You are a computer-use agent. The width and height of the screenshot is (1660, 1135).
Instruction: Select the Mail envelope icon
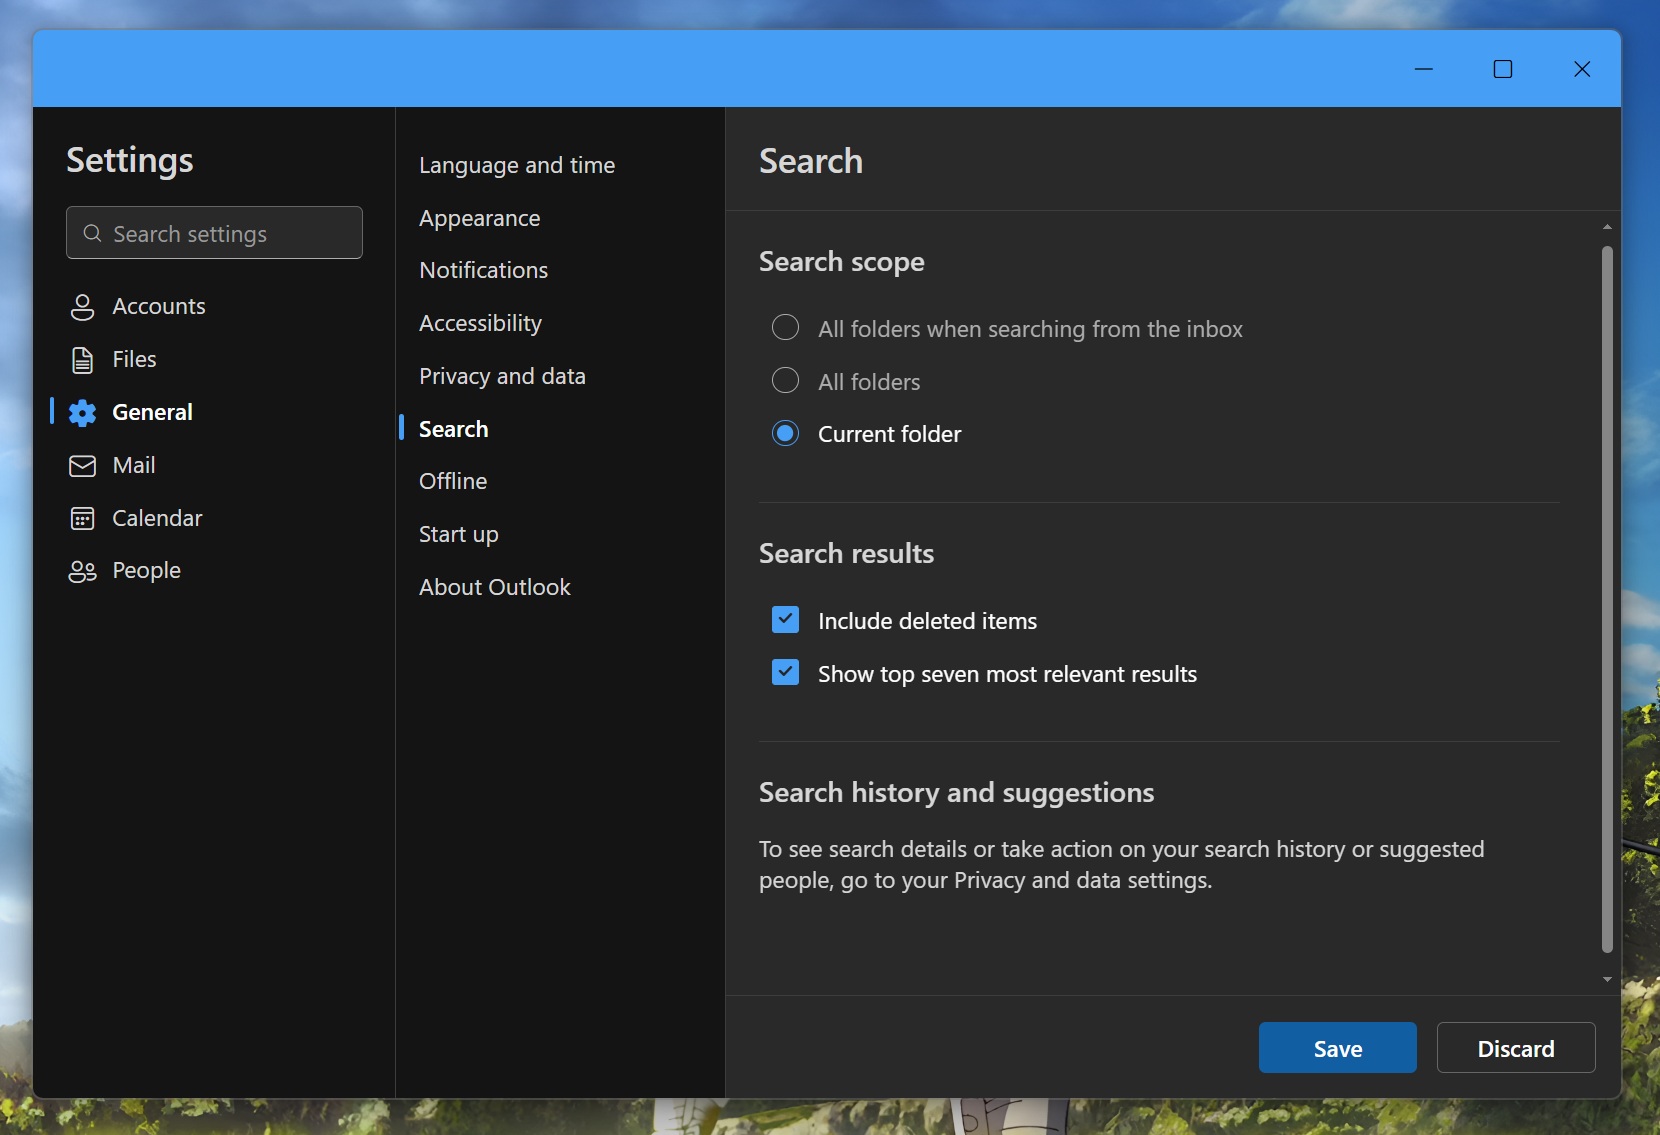[x=83, y=465]
